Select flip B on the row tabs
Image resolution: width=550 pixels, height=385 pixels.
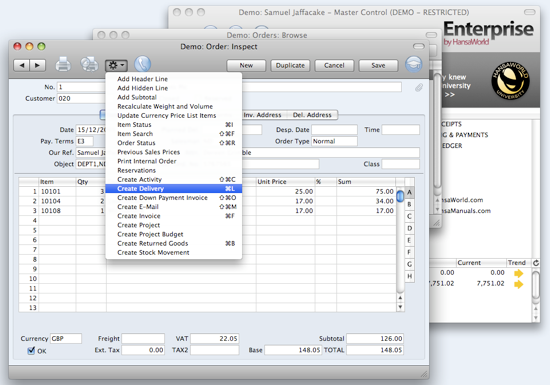tap(409, 204)
